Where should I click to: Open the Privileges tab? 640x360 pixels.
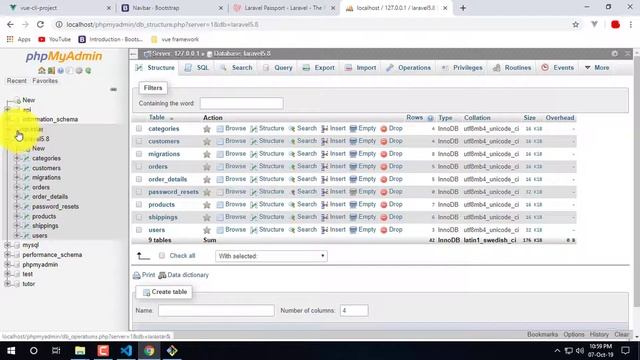click(462, 68)
